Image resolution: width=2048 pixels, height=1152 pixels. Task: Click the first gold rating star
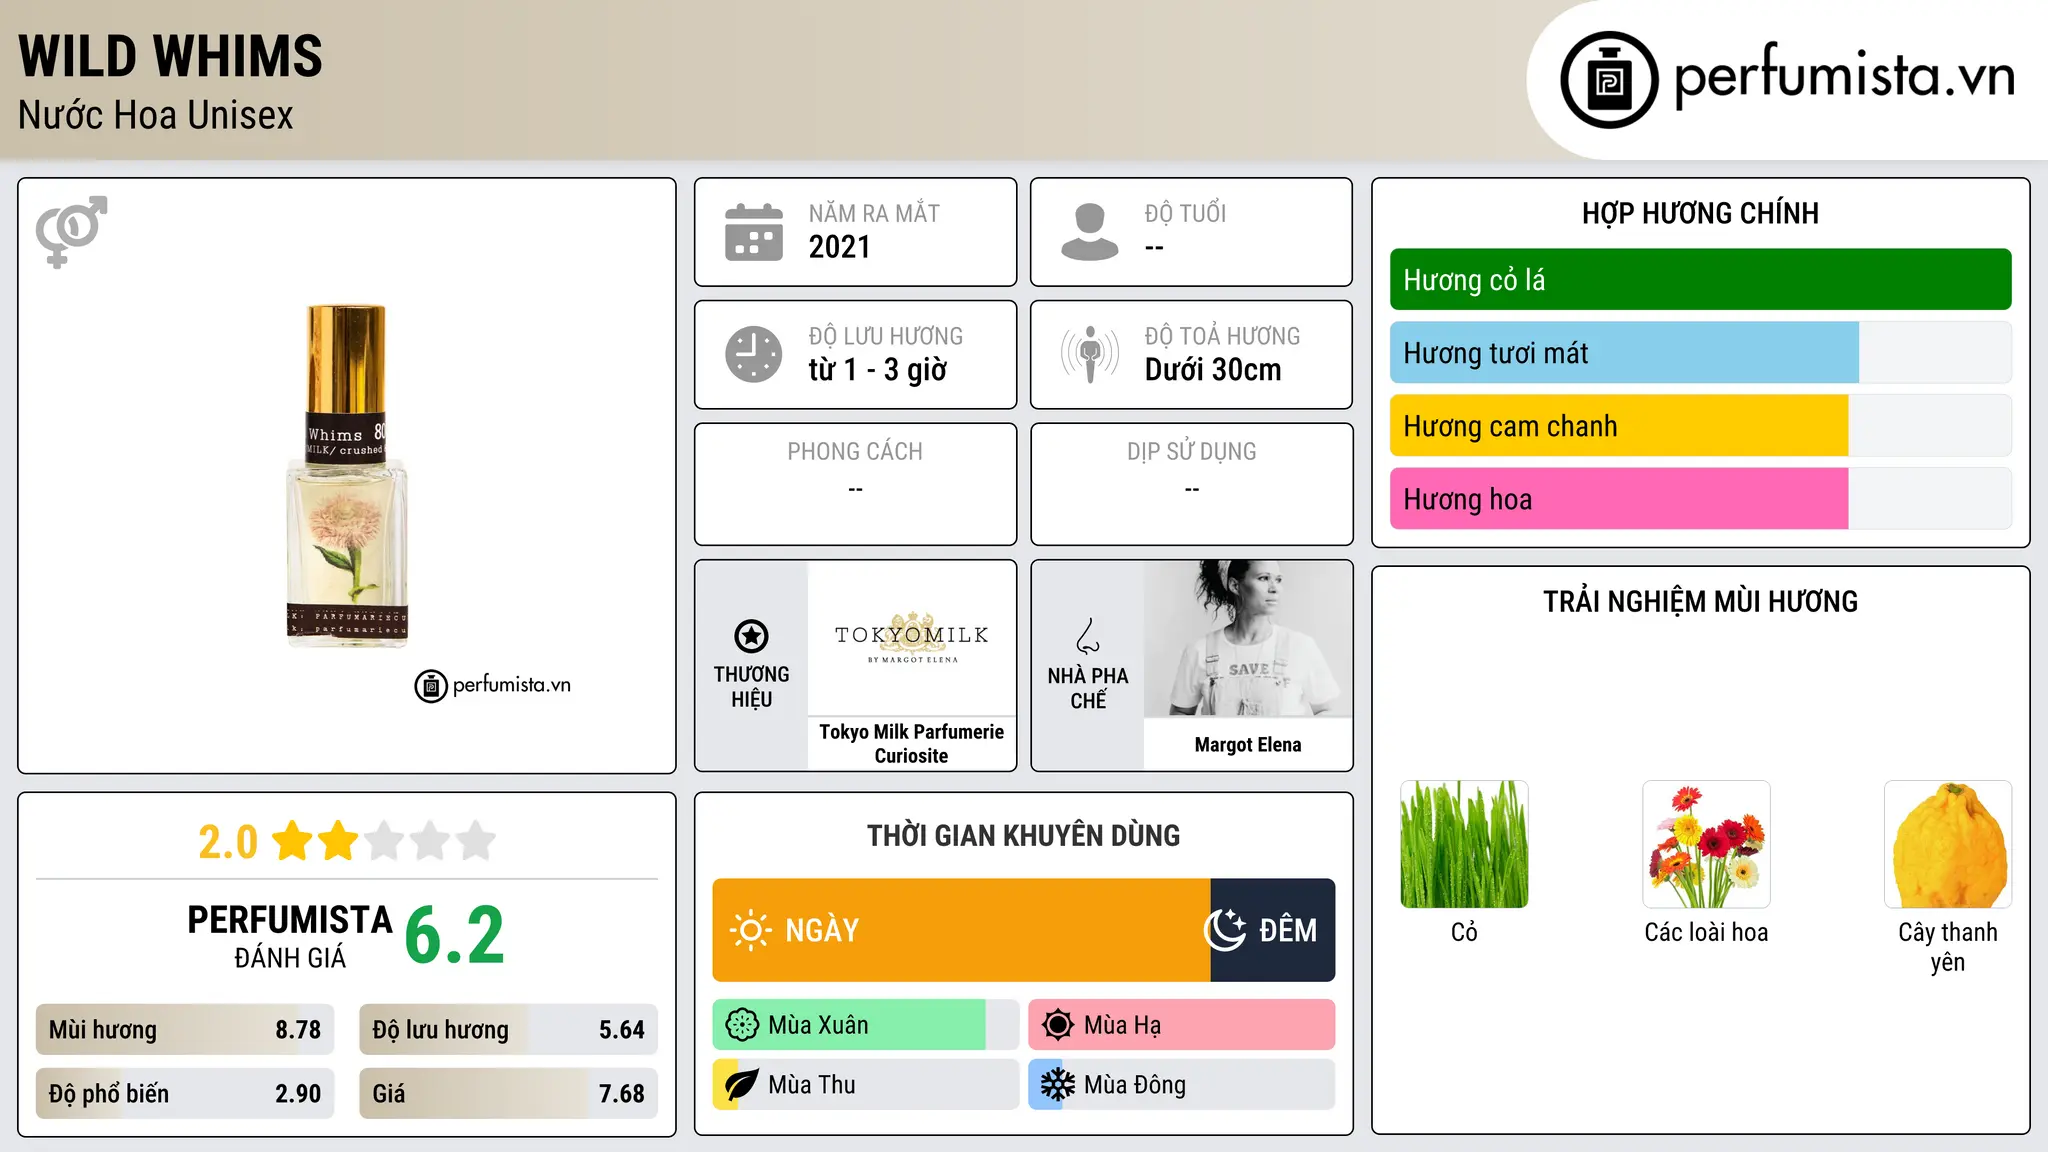pos(293,841)
